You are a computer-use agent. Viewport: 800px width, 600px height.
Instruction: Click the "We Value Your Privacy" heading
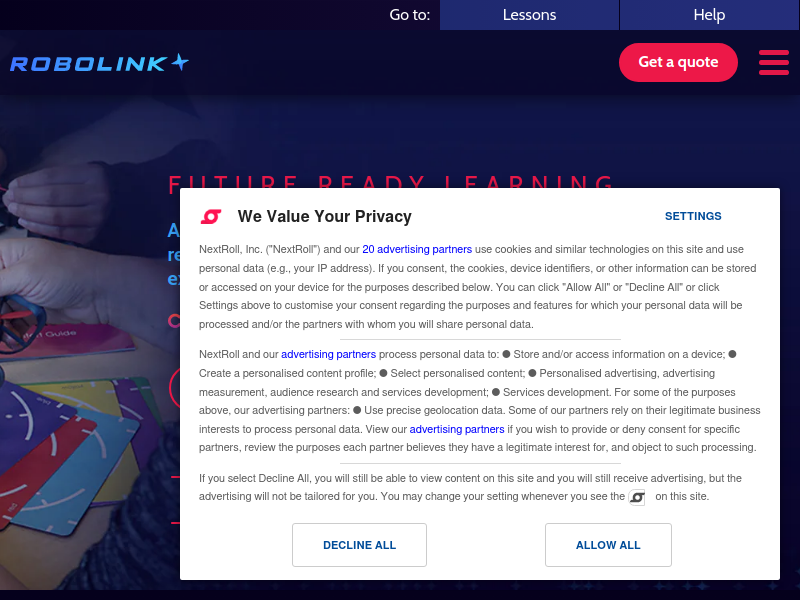click(x=324, y=216)
